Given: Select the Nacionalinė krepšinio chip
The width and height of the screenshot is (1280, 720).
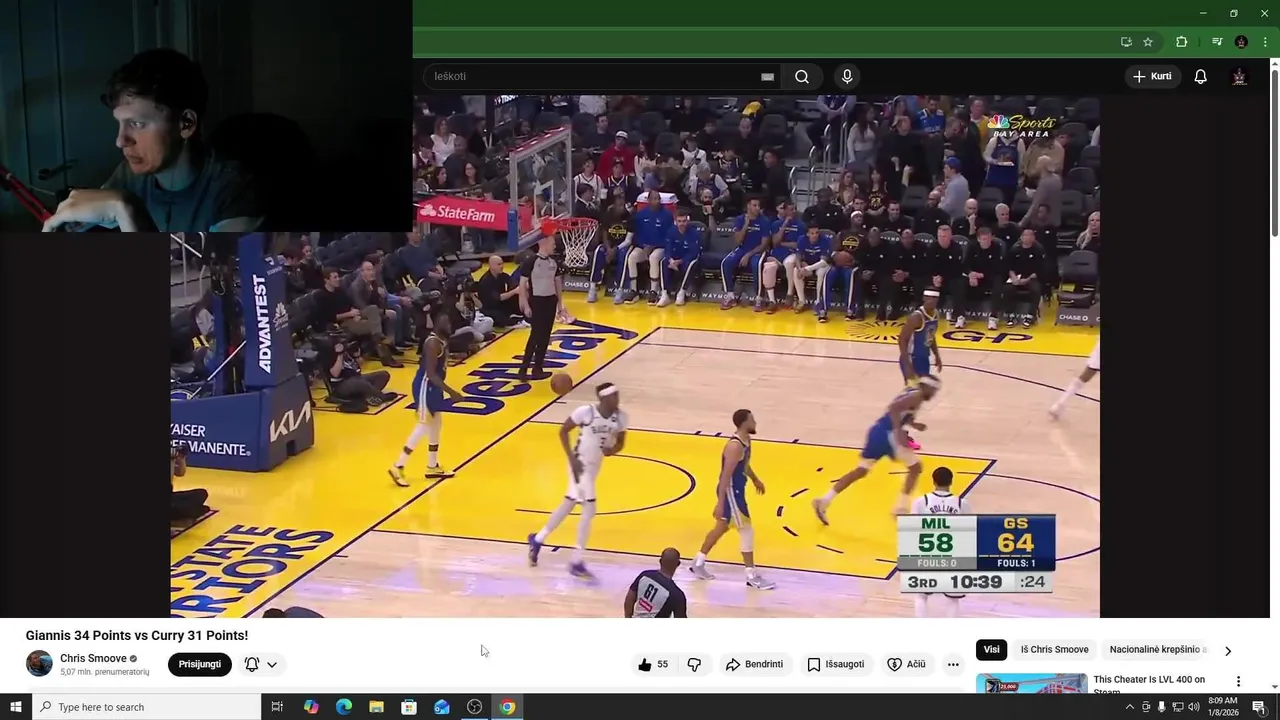Looking at the screenshot, I should (1158, 650).
